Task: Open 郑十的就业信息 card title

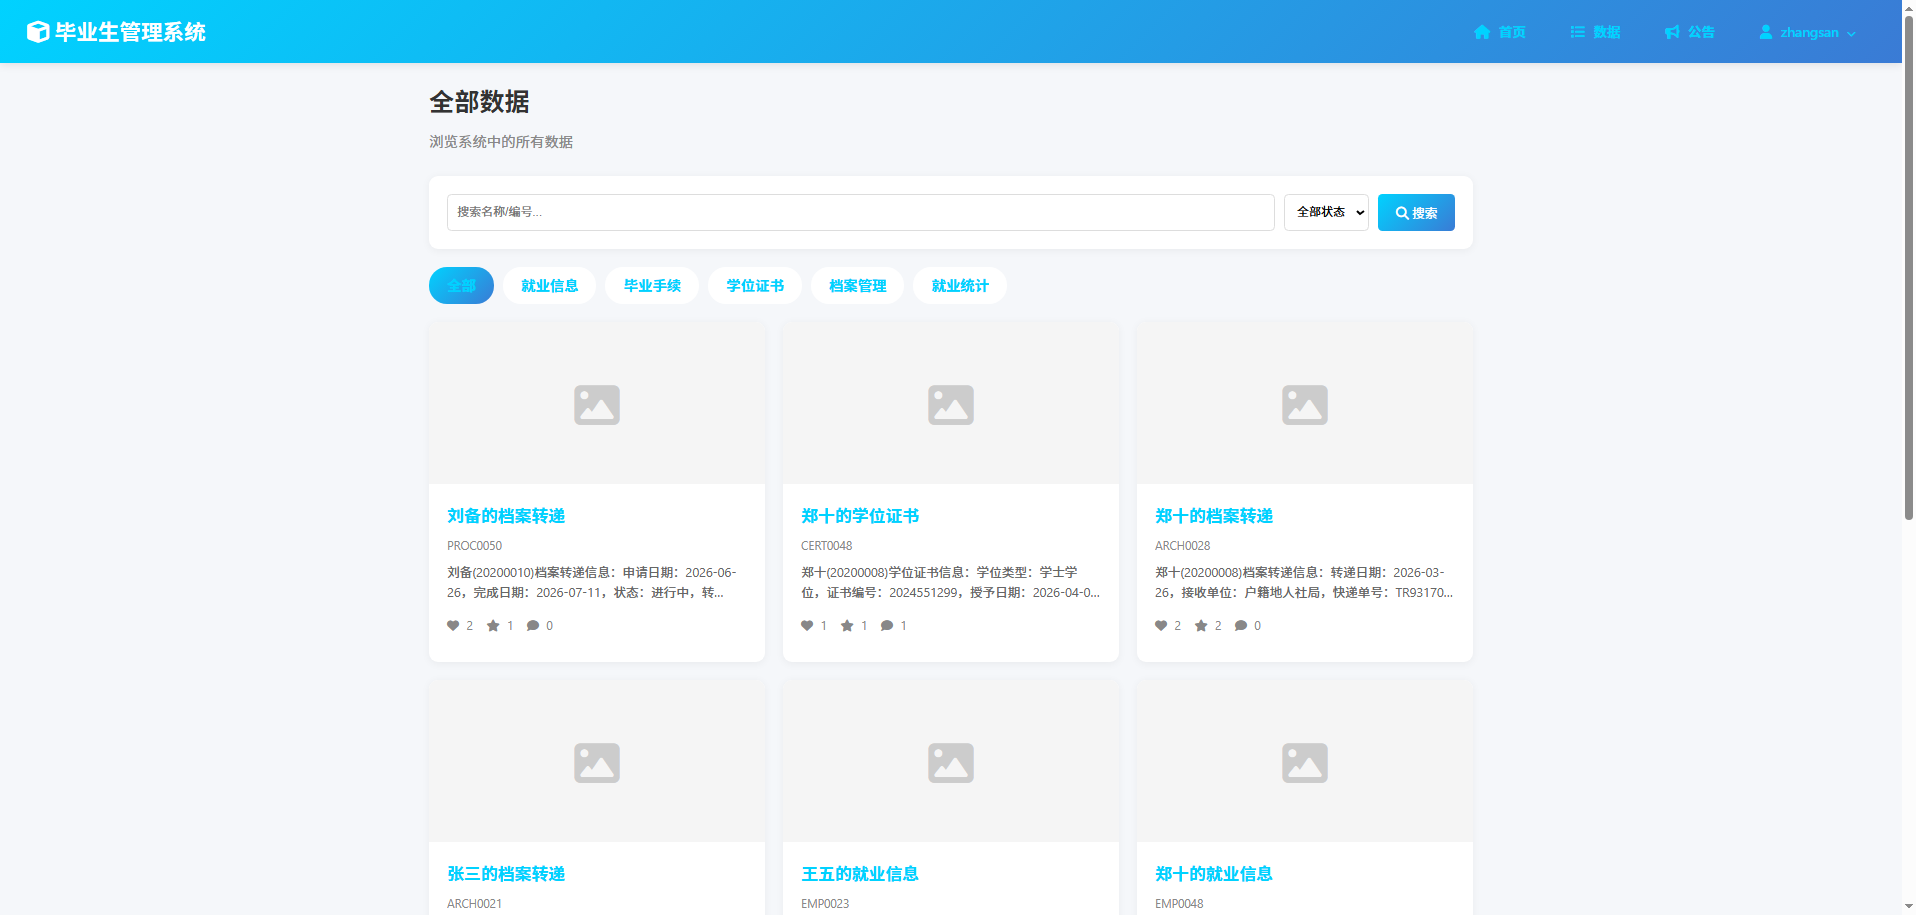Action: point(1214,874)
